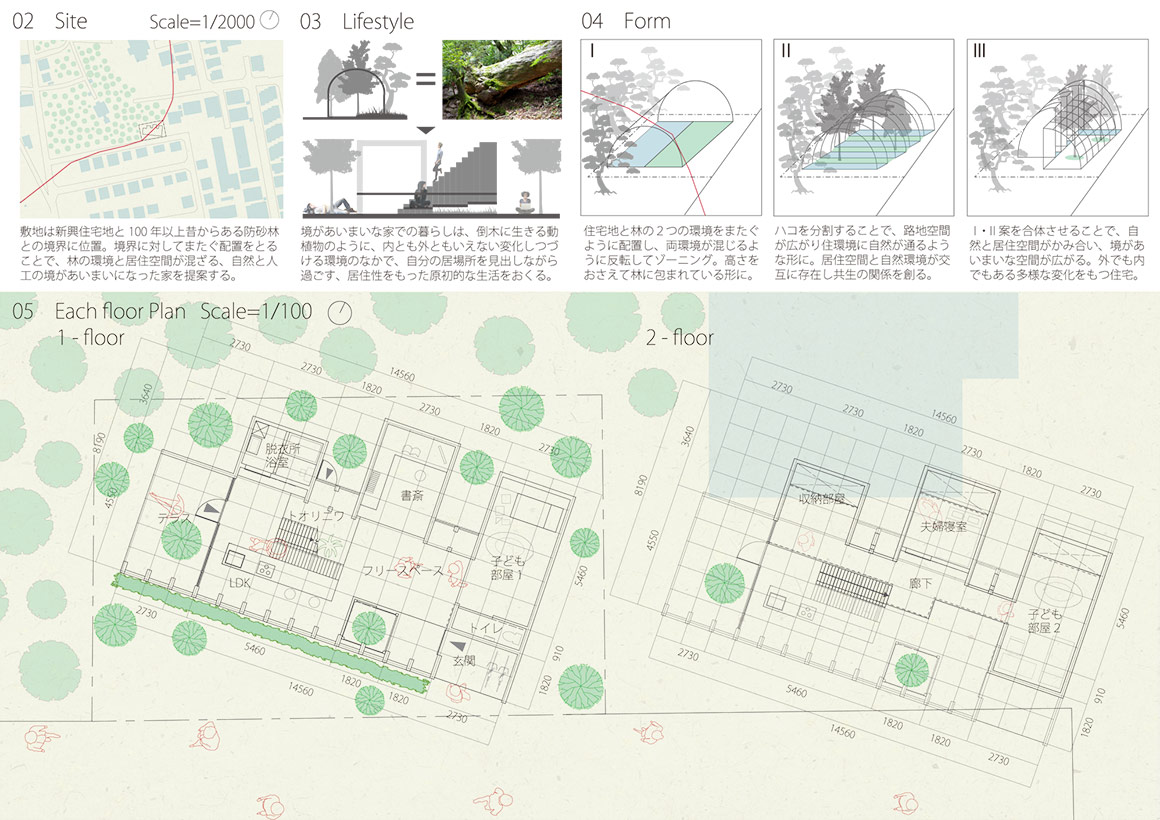Click the LDK room label

239,583
